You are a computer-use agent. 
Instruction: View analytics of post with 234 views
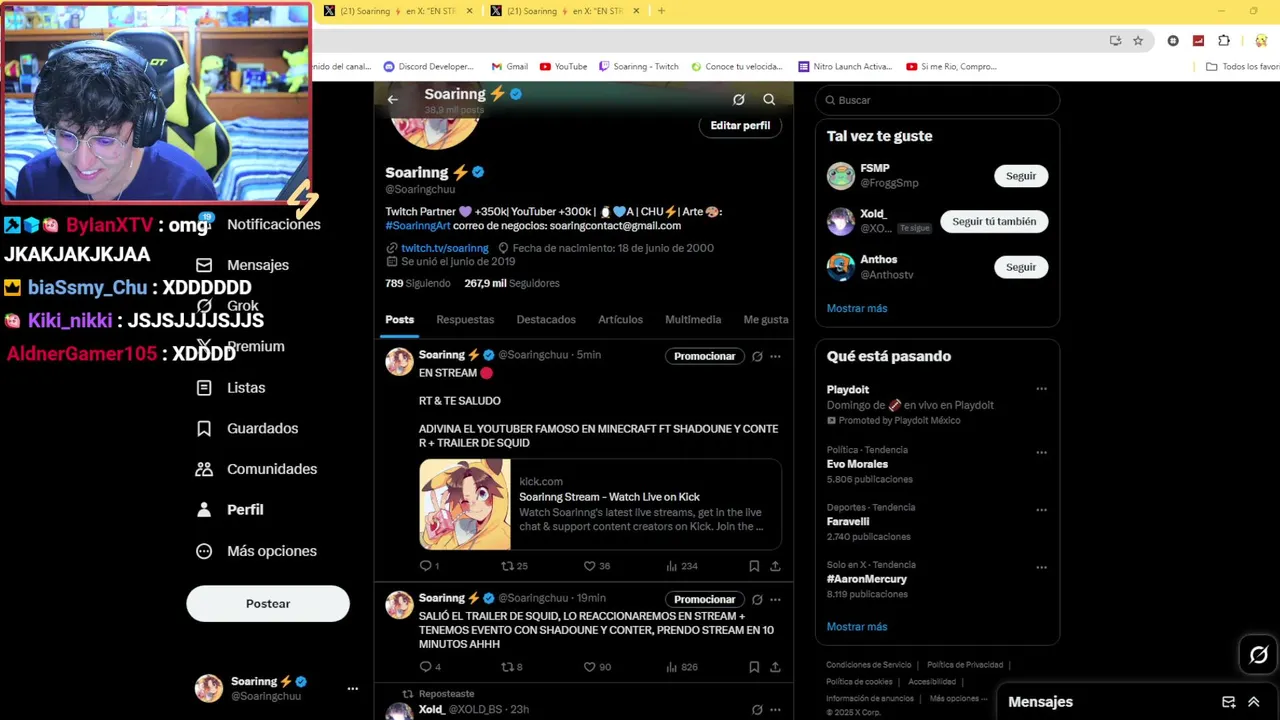click(x=681, y=566)
